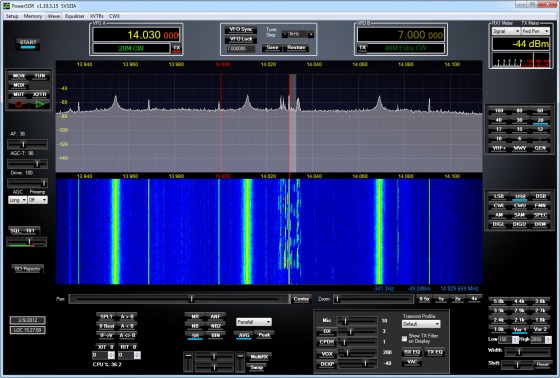Screen dimensions: 560x378
Task: Toggle the NR noise reduction button
Action: (195, 317)
